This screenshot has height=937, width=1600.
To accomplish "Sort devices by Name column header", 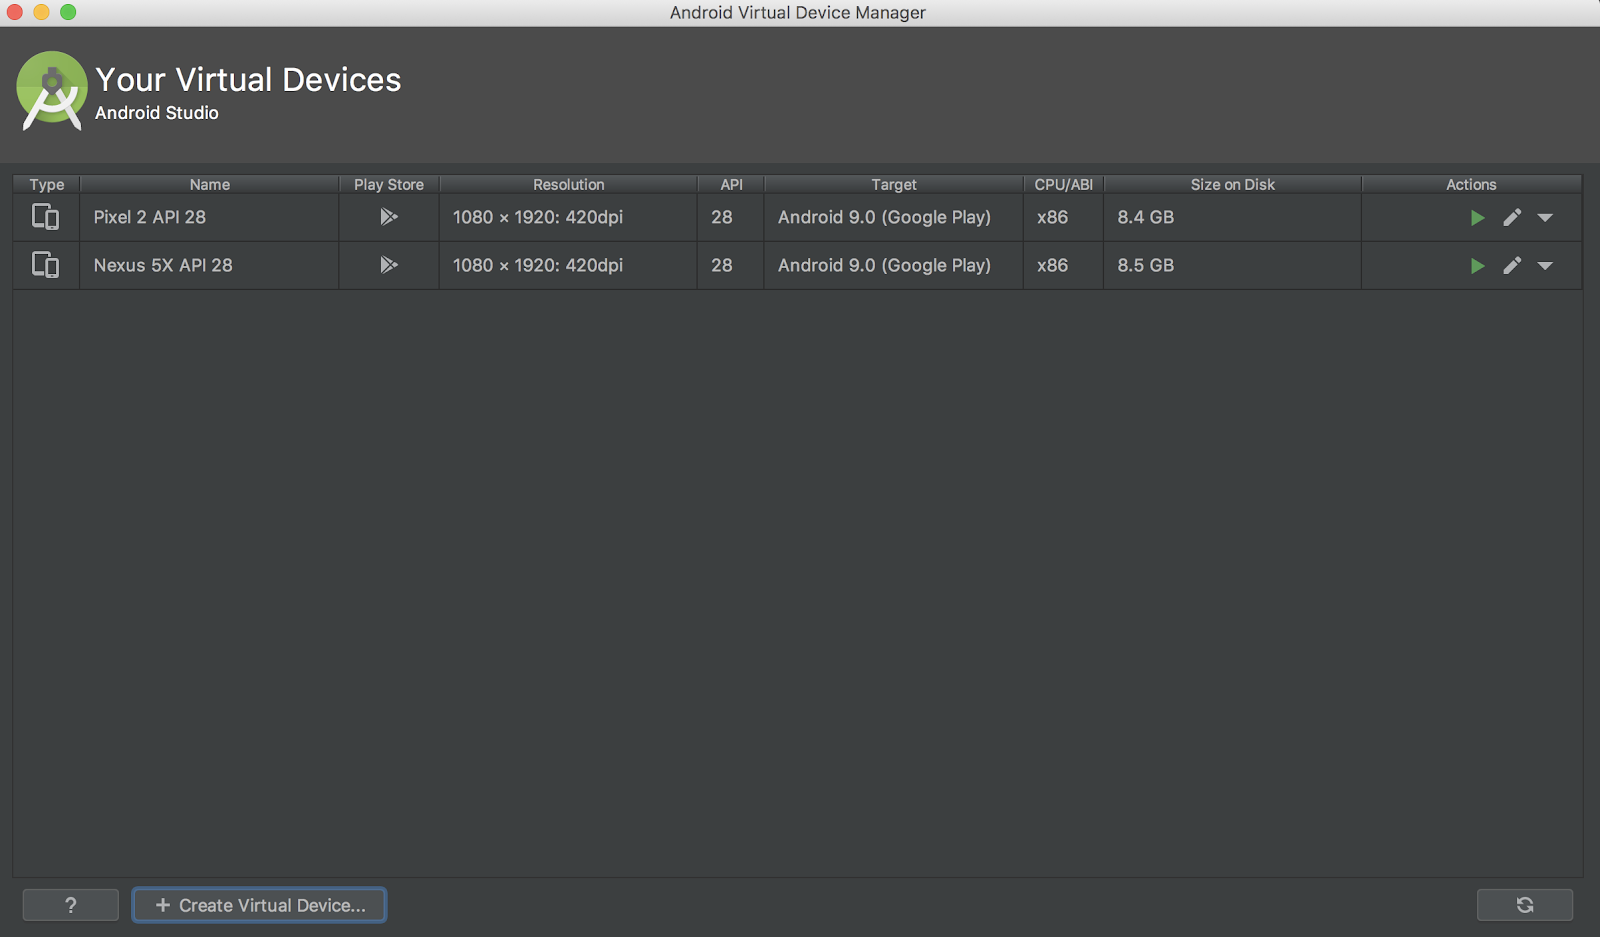I will click(210, 185).
